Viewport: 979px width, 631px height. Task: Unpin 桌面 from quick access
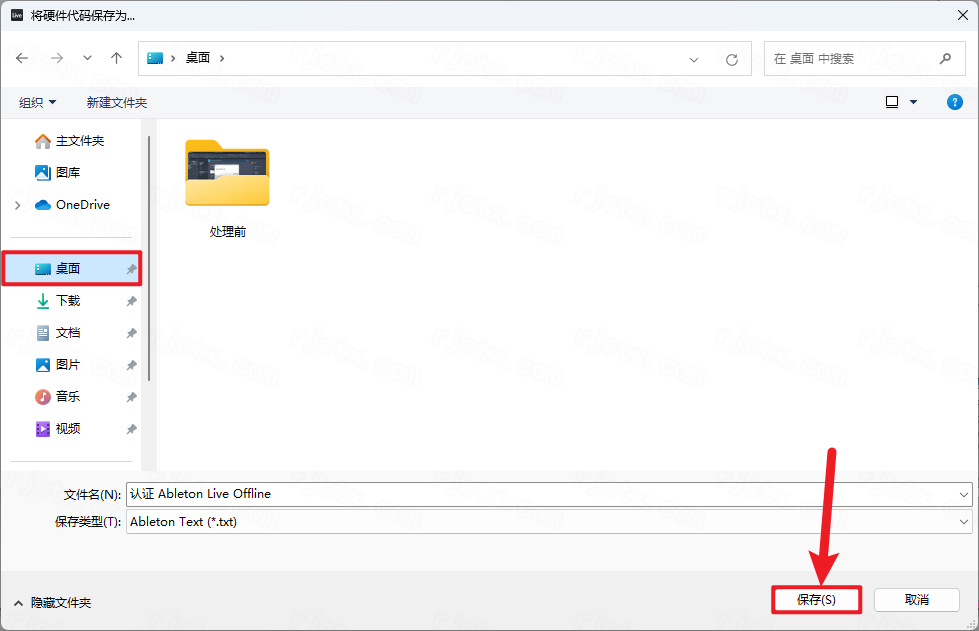tap(130, 270)
